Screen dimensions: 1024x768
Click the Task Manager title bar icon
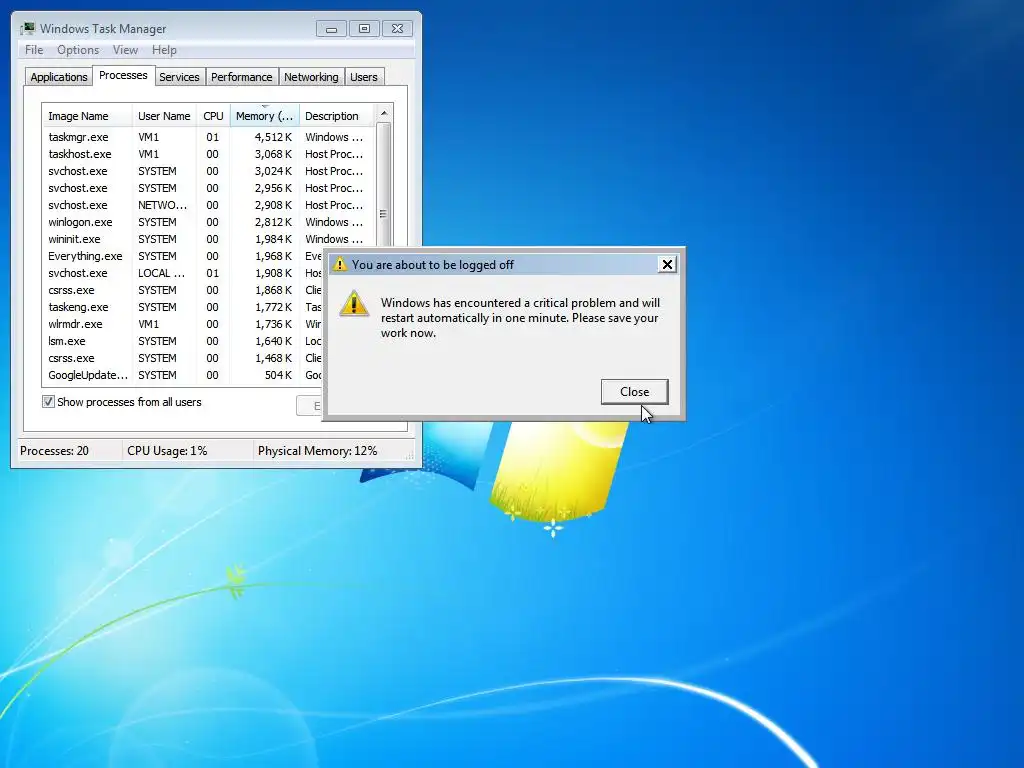point(27,29)
